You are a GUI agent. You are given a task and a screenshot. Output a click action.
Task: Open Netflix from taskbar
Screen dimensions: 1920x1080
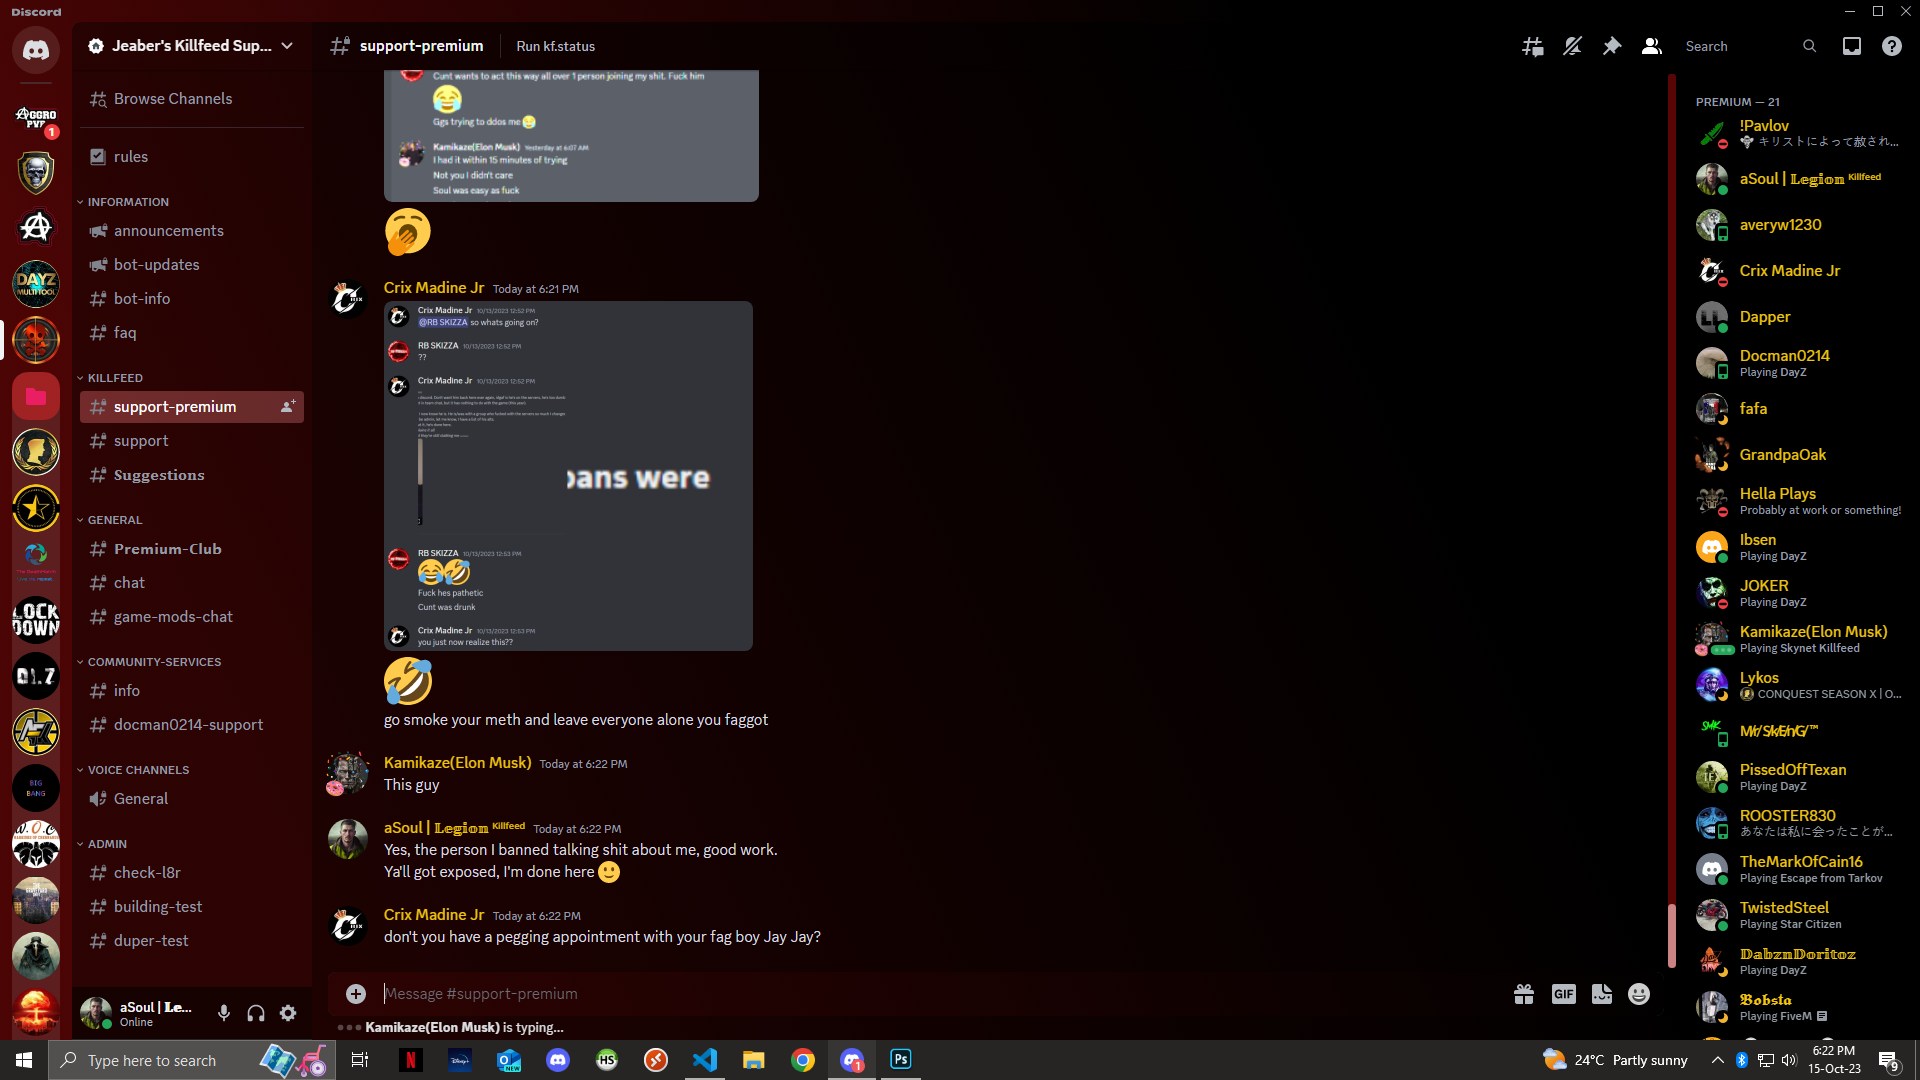tap(410, 1060)
